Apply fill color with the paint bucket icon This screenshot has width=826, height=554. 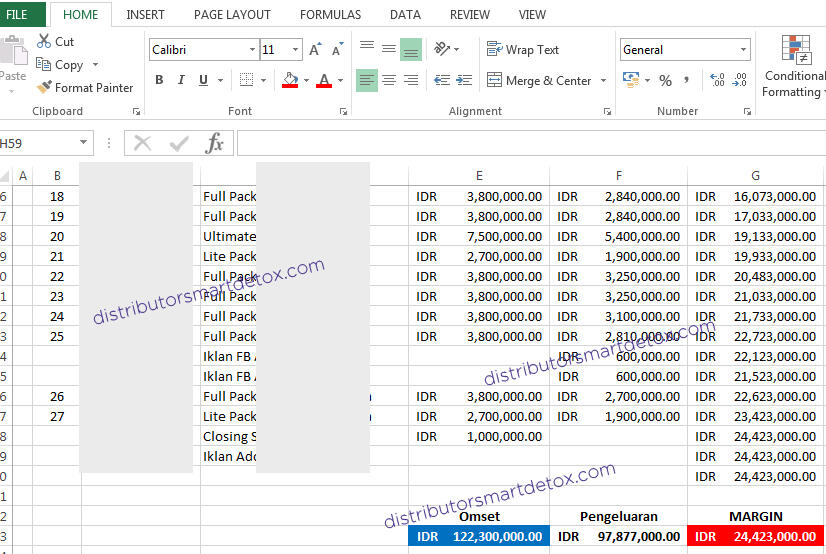click(x=290, y=80)
